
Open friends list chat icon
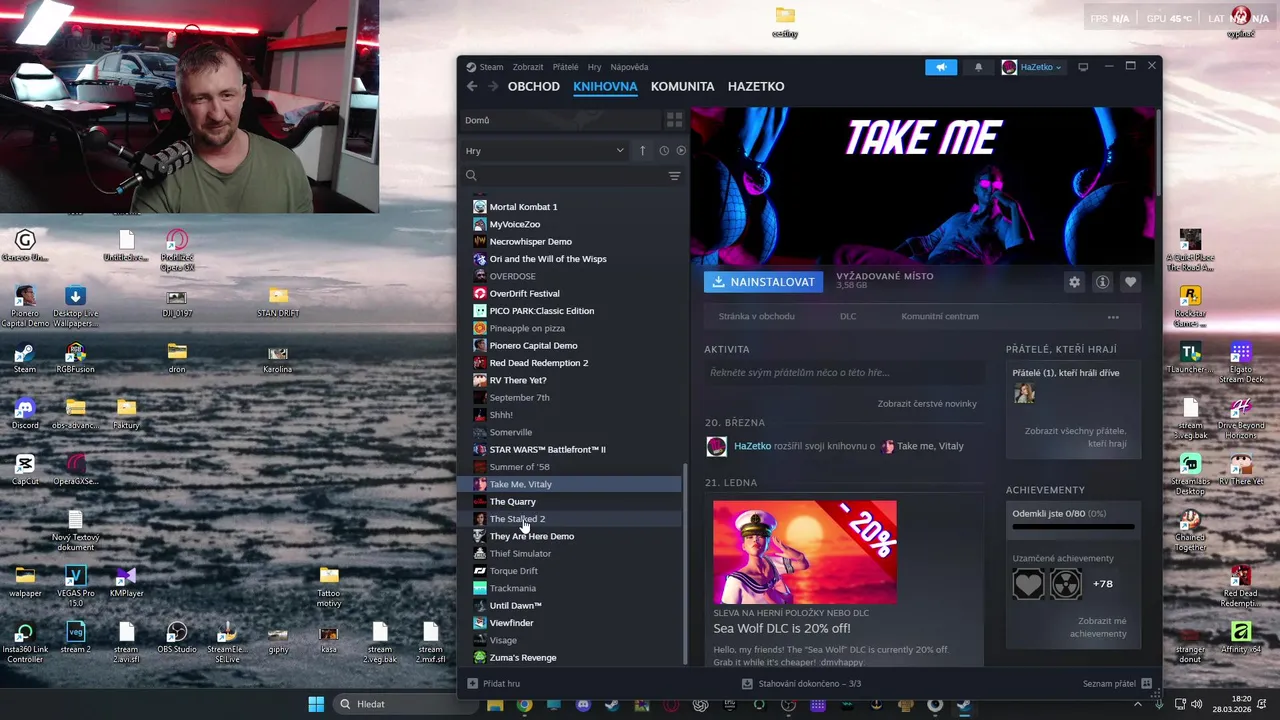(x=1146, y=683)
